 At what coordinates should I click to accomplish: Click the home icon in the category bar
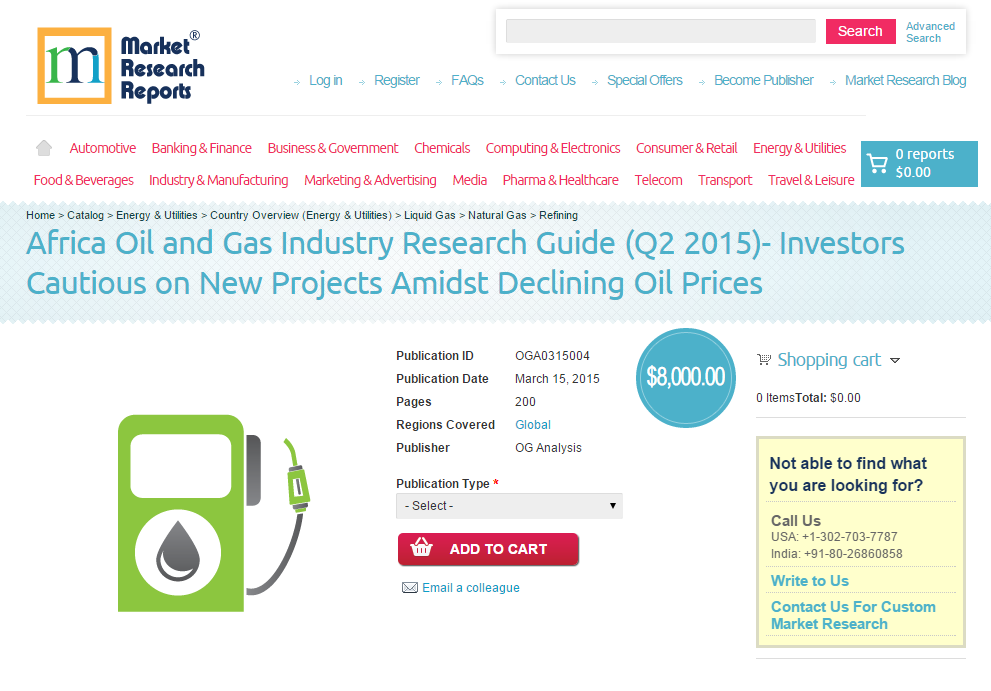click(x=43, y=147)
